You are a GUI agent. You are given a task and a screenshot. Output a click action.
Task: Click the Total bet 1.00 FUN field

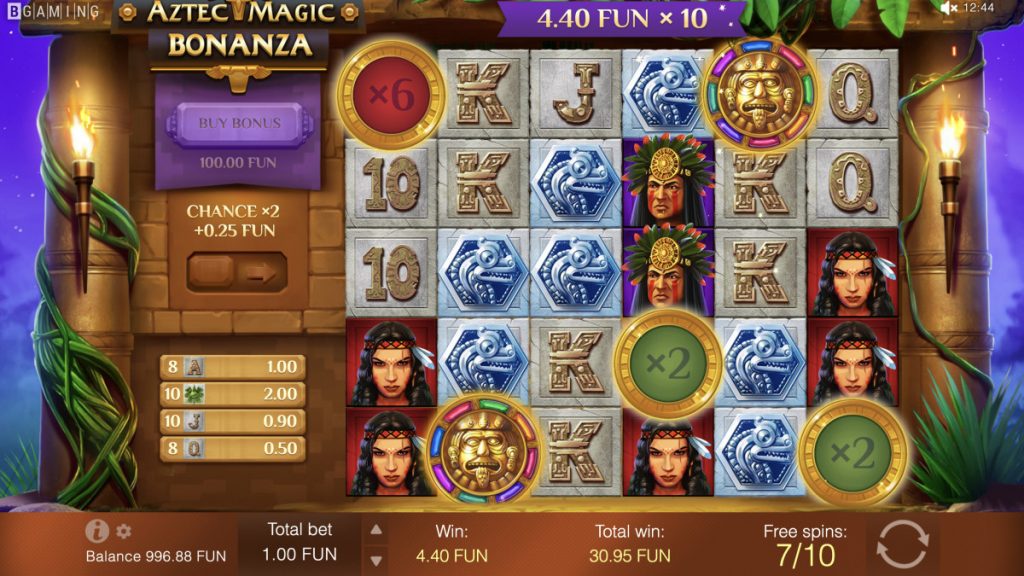tap(300, 542)
